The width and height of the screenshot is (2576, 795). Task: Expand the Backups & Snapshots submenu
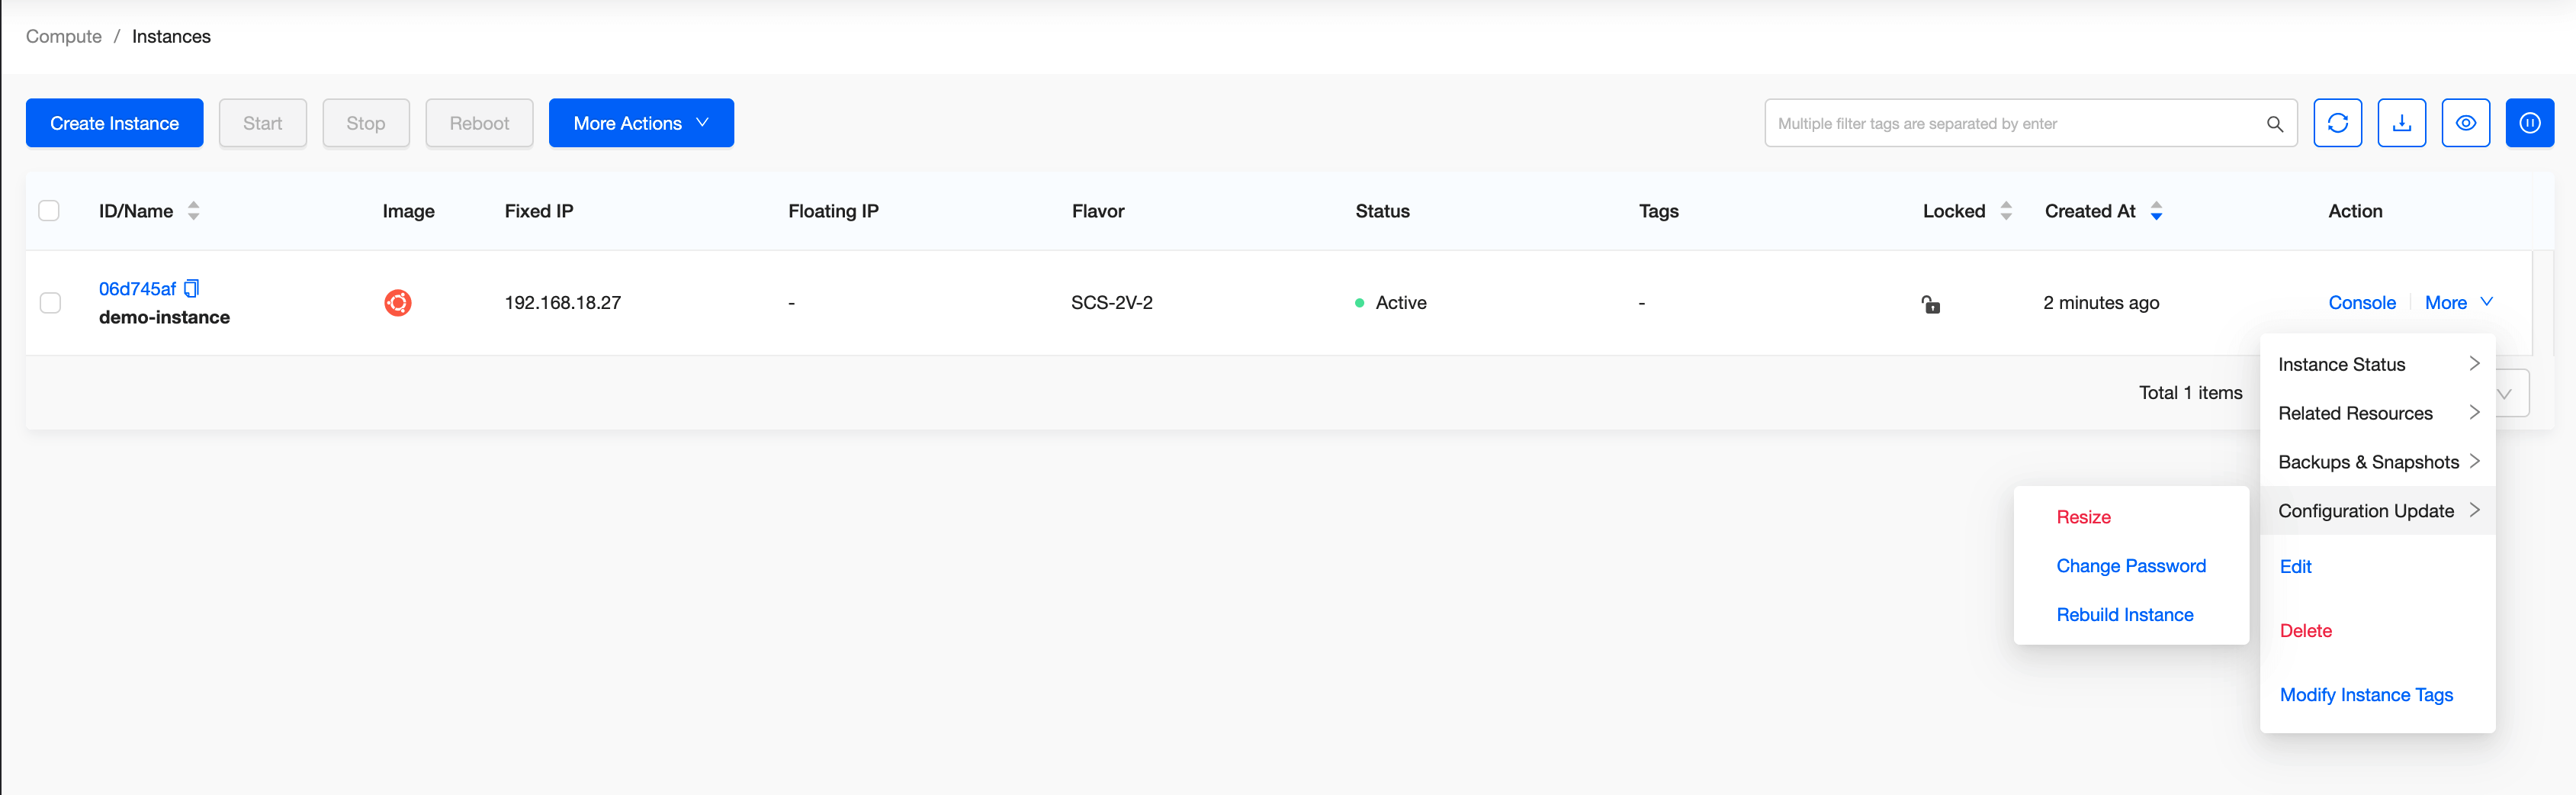click(2376, 462)
